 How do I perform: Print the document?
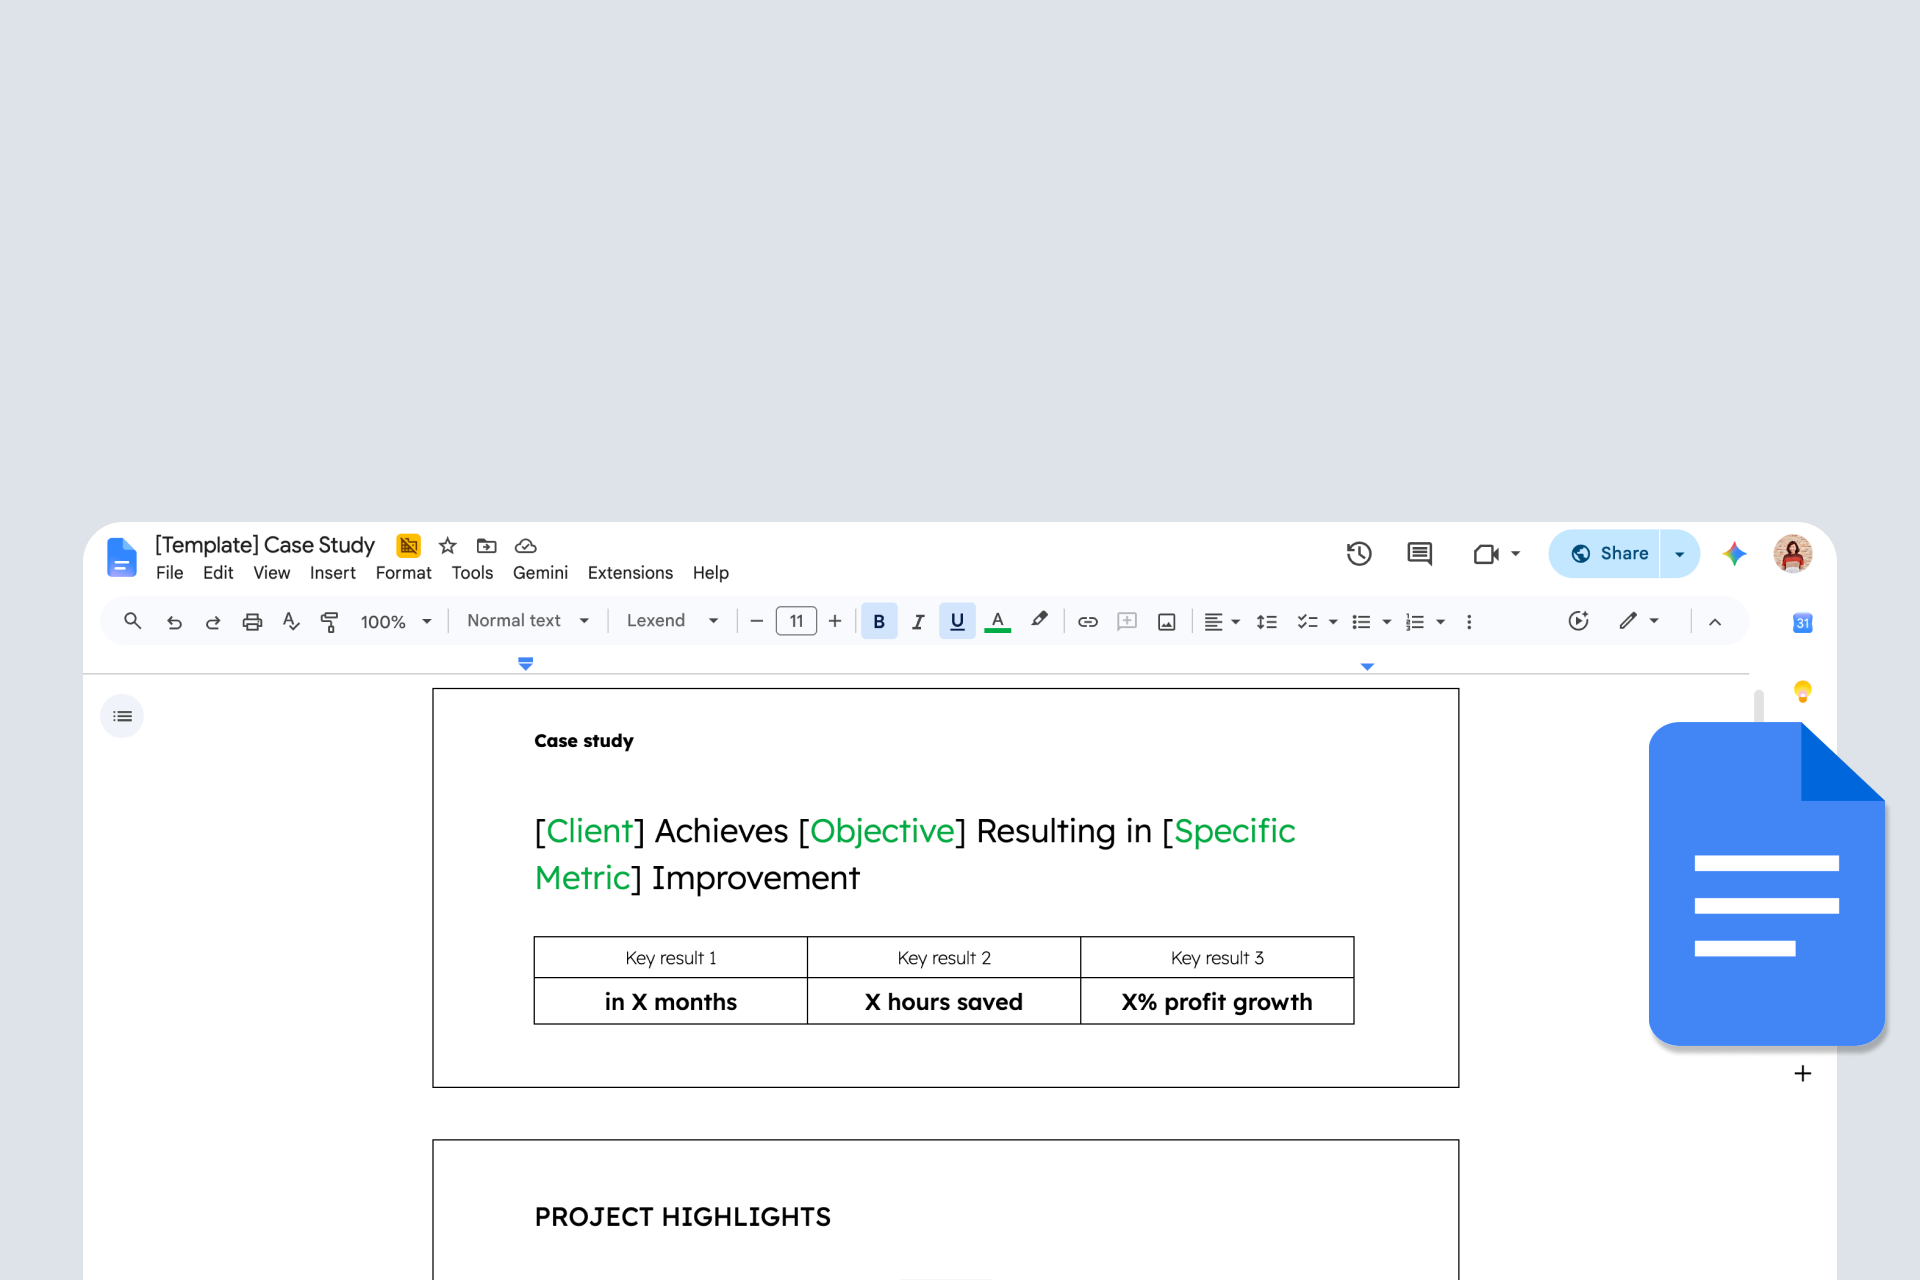(x=252, y=622)
